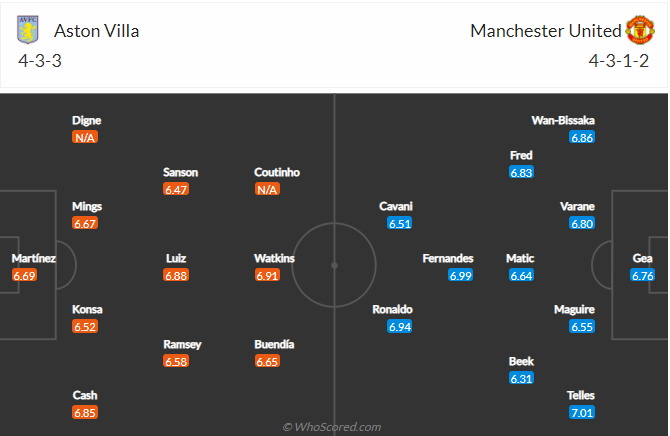Click the WhoScored.com watermark
Screen dimensions: 670x436
[x=332, y=427]
